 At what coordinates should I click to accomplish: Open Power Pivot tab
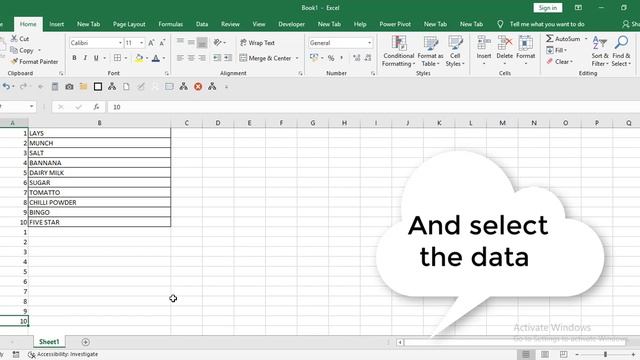pyautogui.click(x=395, y=24)
